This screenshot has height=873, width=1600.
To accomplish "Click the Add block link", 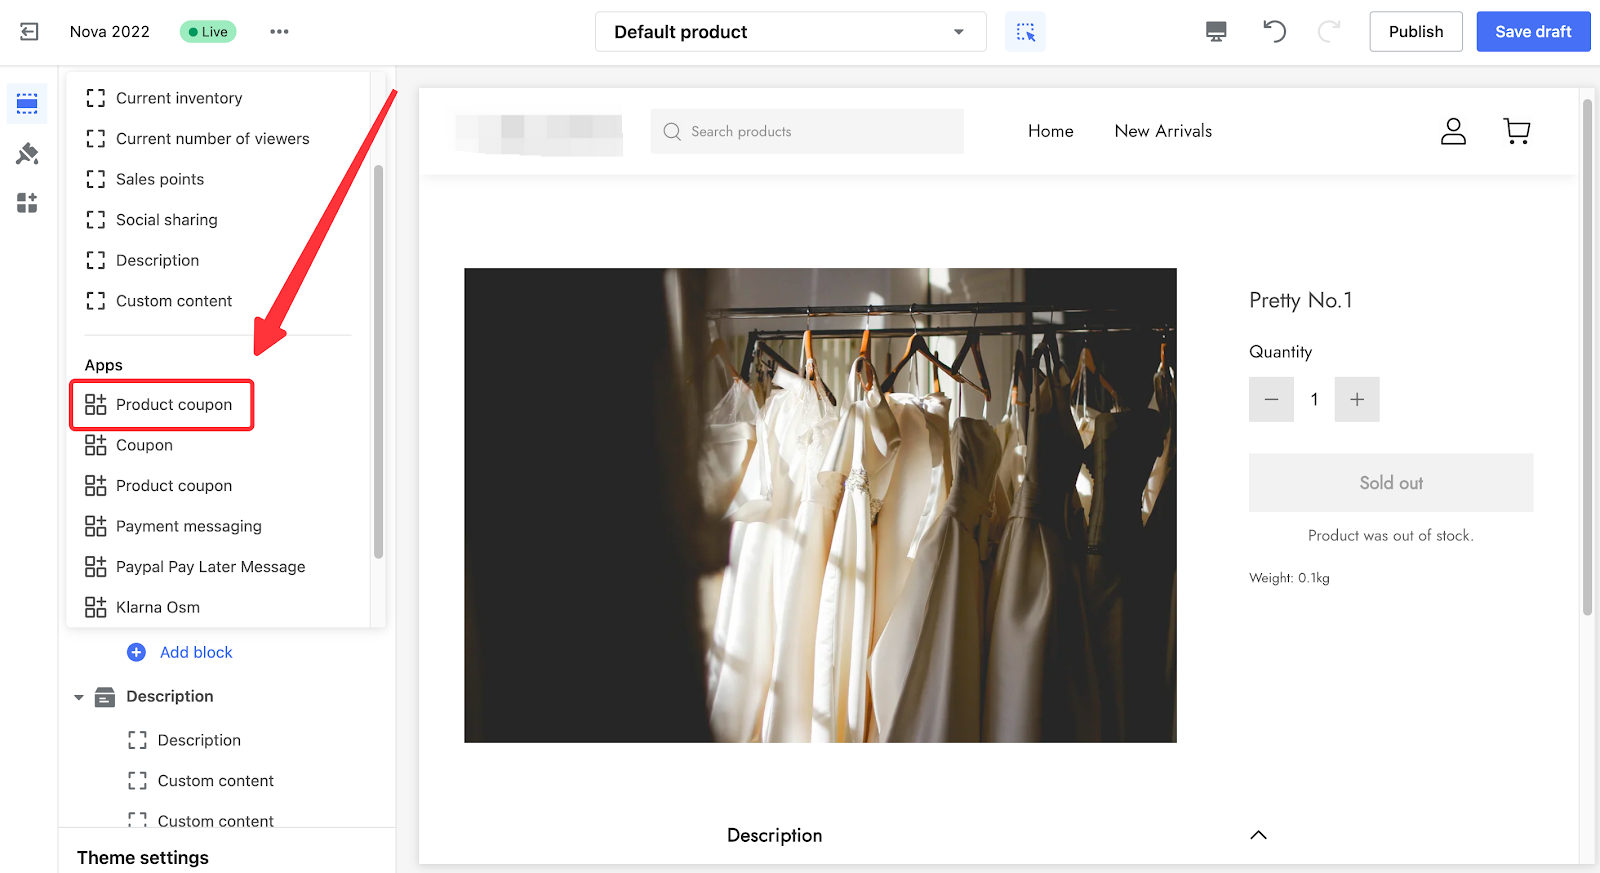I will (x=195, y=652).
